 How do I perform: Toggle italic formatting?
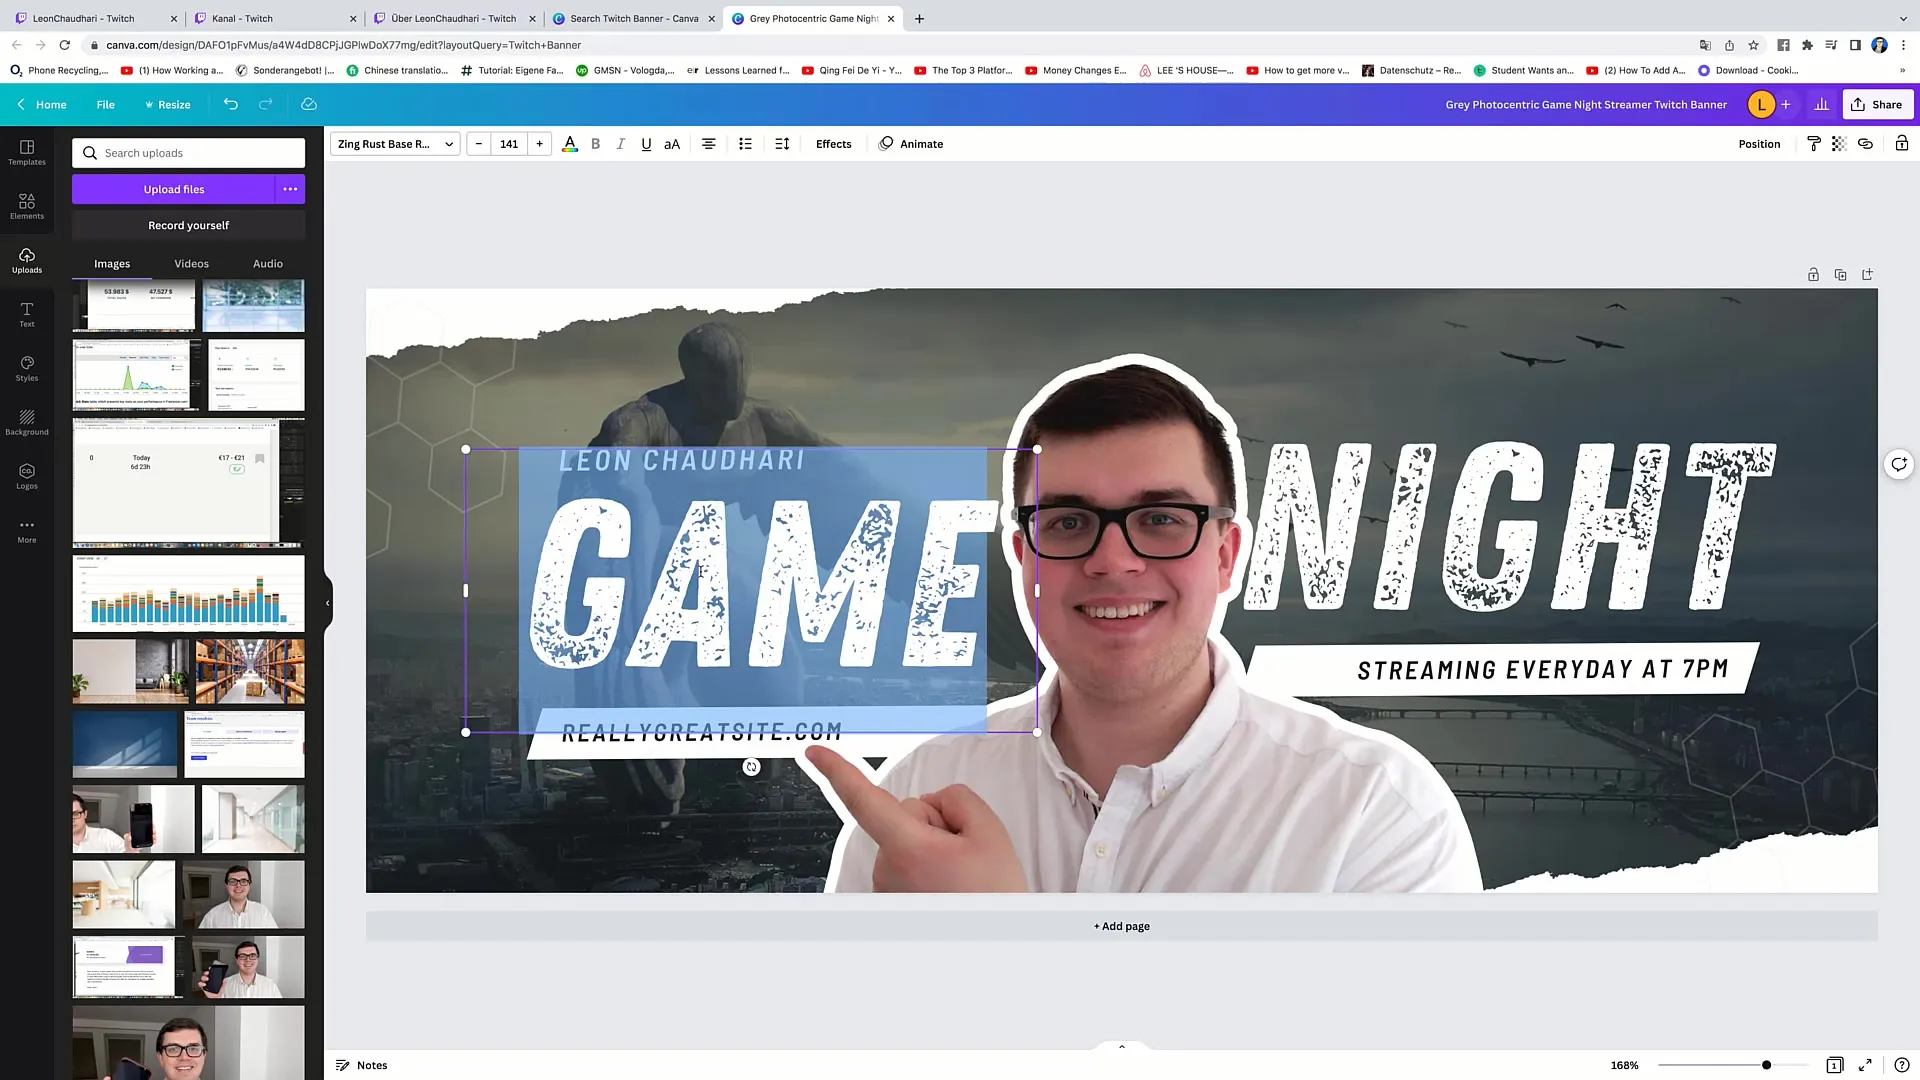[x=621, y=144]
